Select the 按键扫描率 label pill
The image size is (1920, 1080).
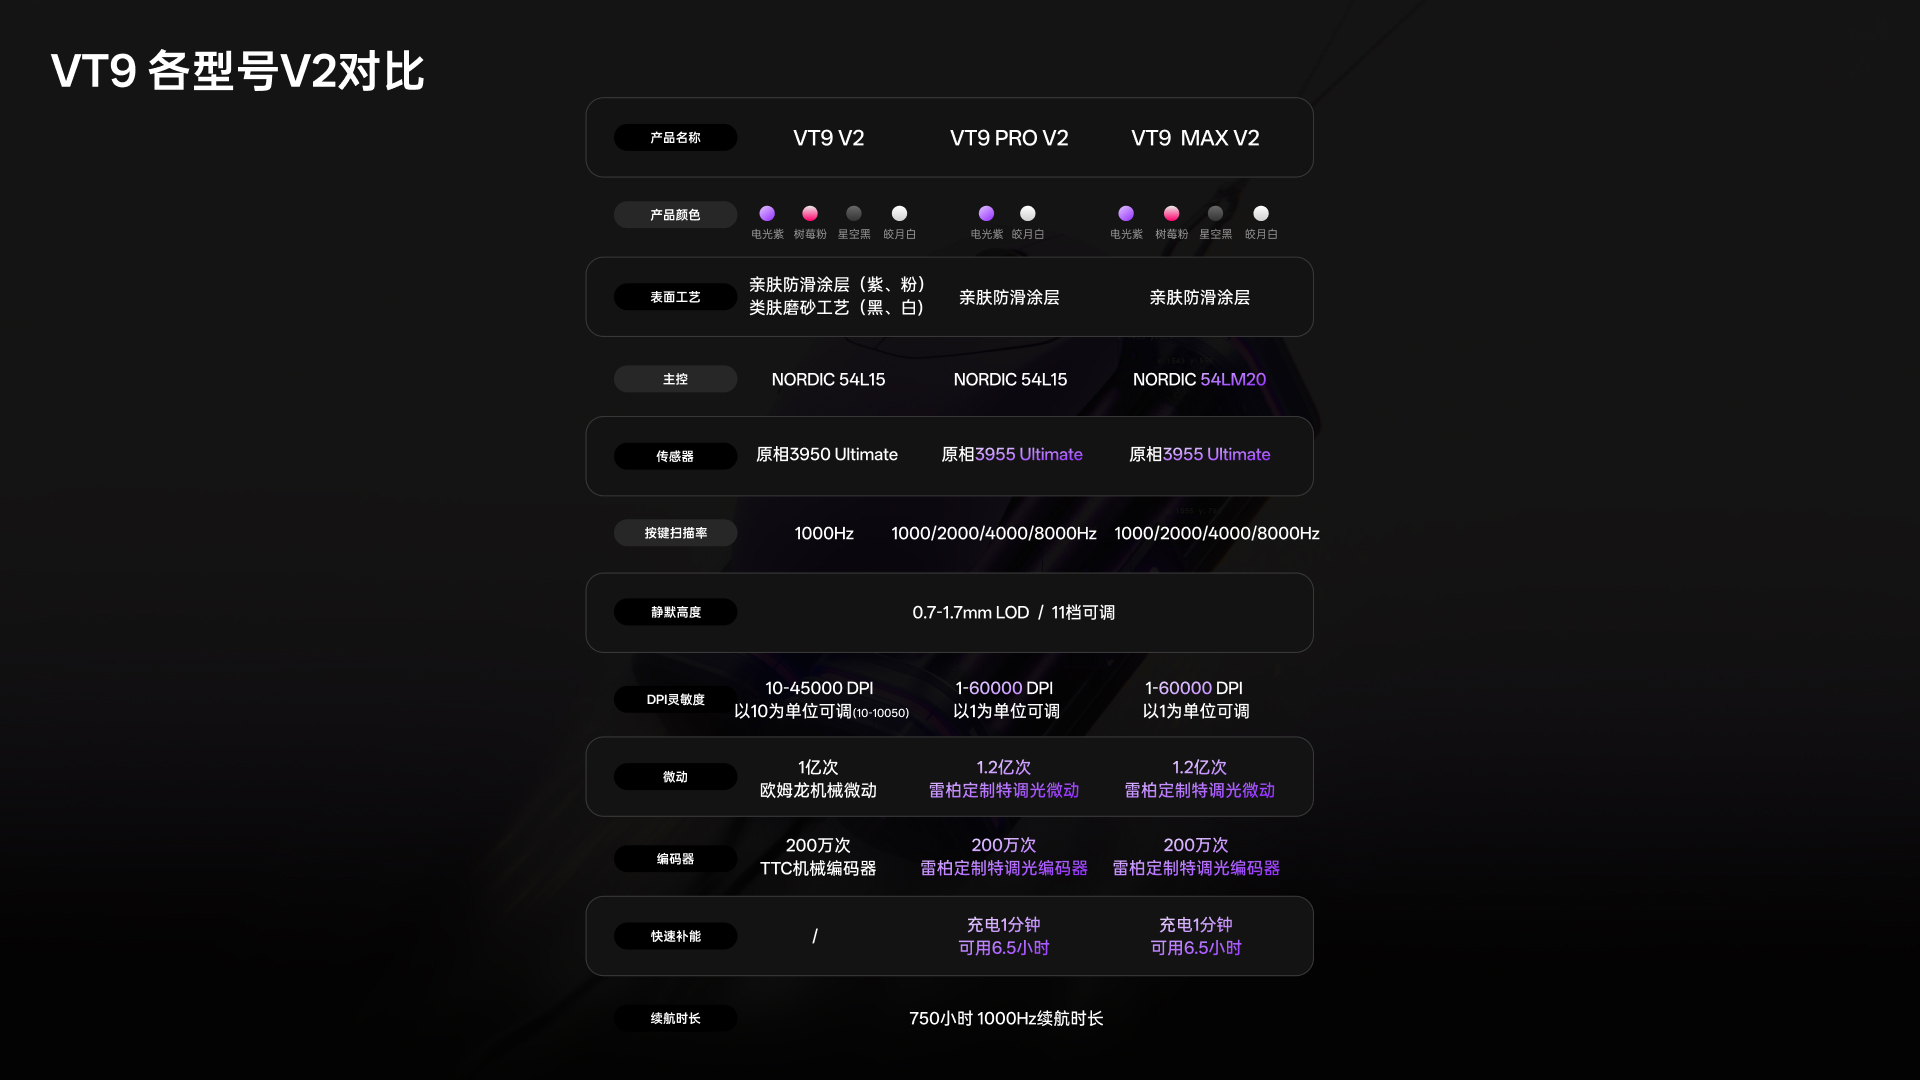675,533
